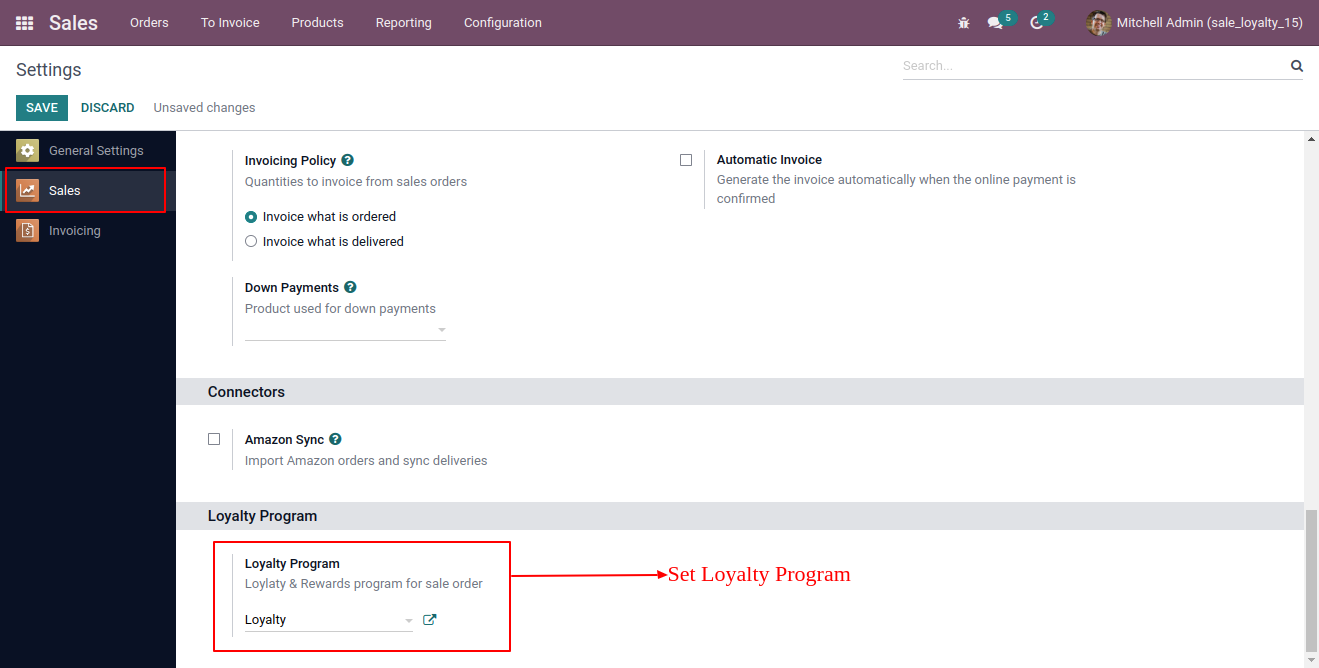This screenshot has width=1319, height=668.
Task: Focus the settings search field
Action: 1095,66
